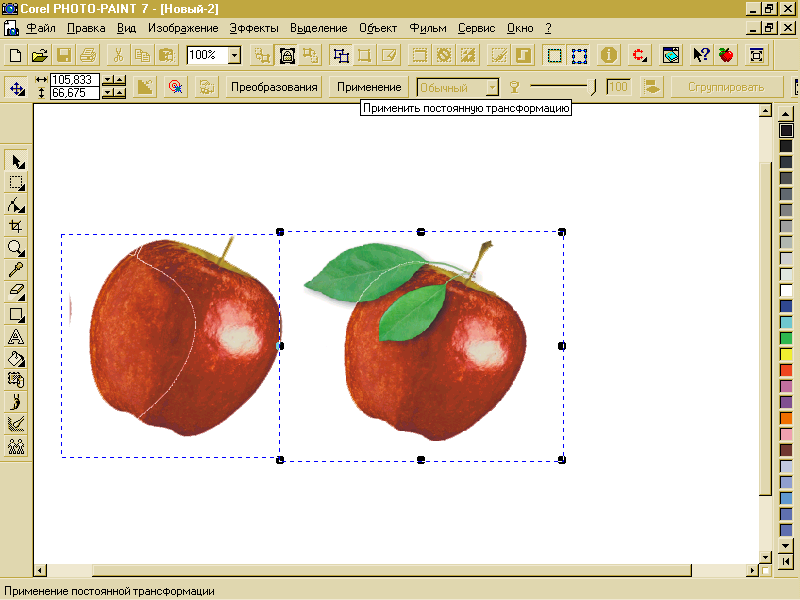The image size is (800, 600).
Task: Choose the Eraser tool
Action: click(x=16, y=292)
